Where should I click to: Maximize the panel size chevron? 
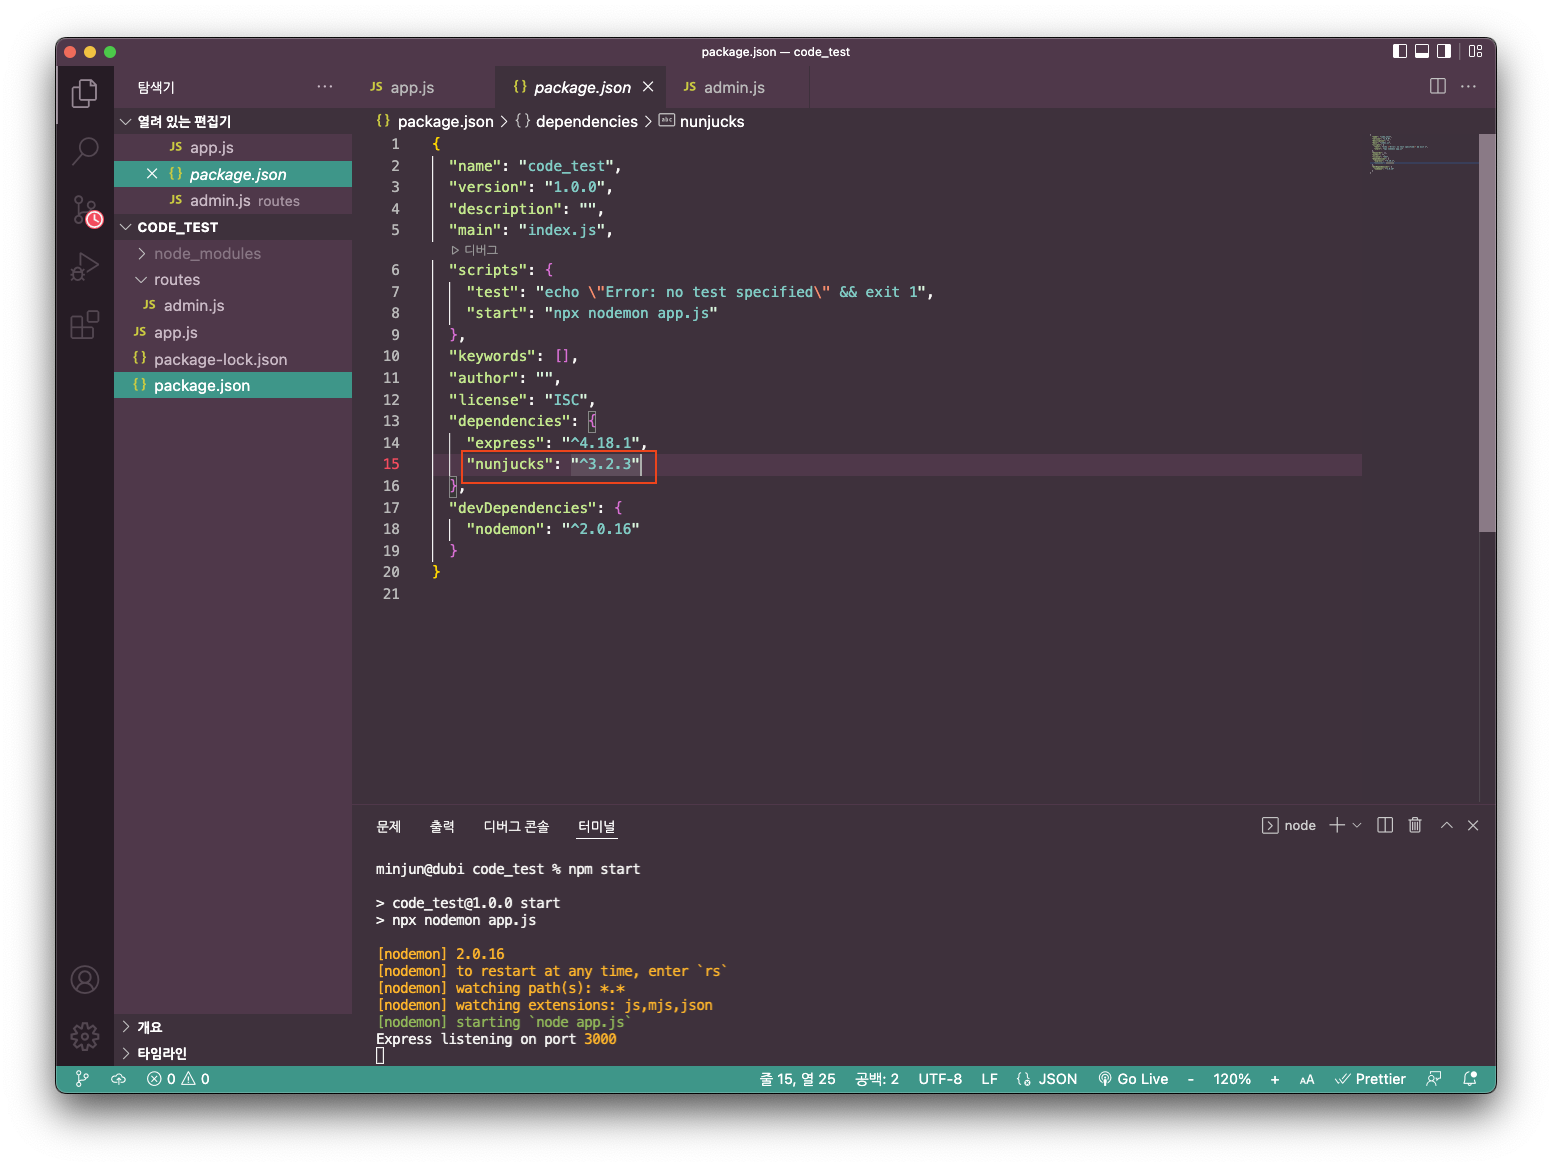(1446, 825)
